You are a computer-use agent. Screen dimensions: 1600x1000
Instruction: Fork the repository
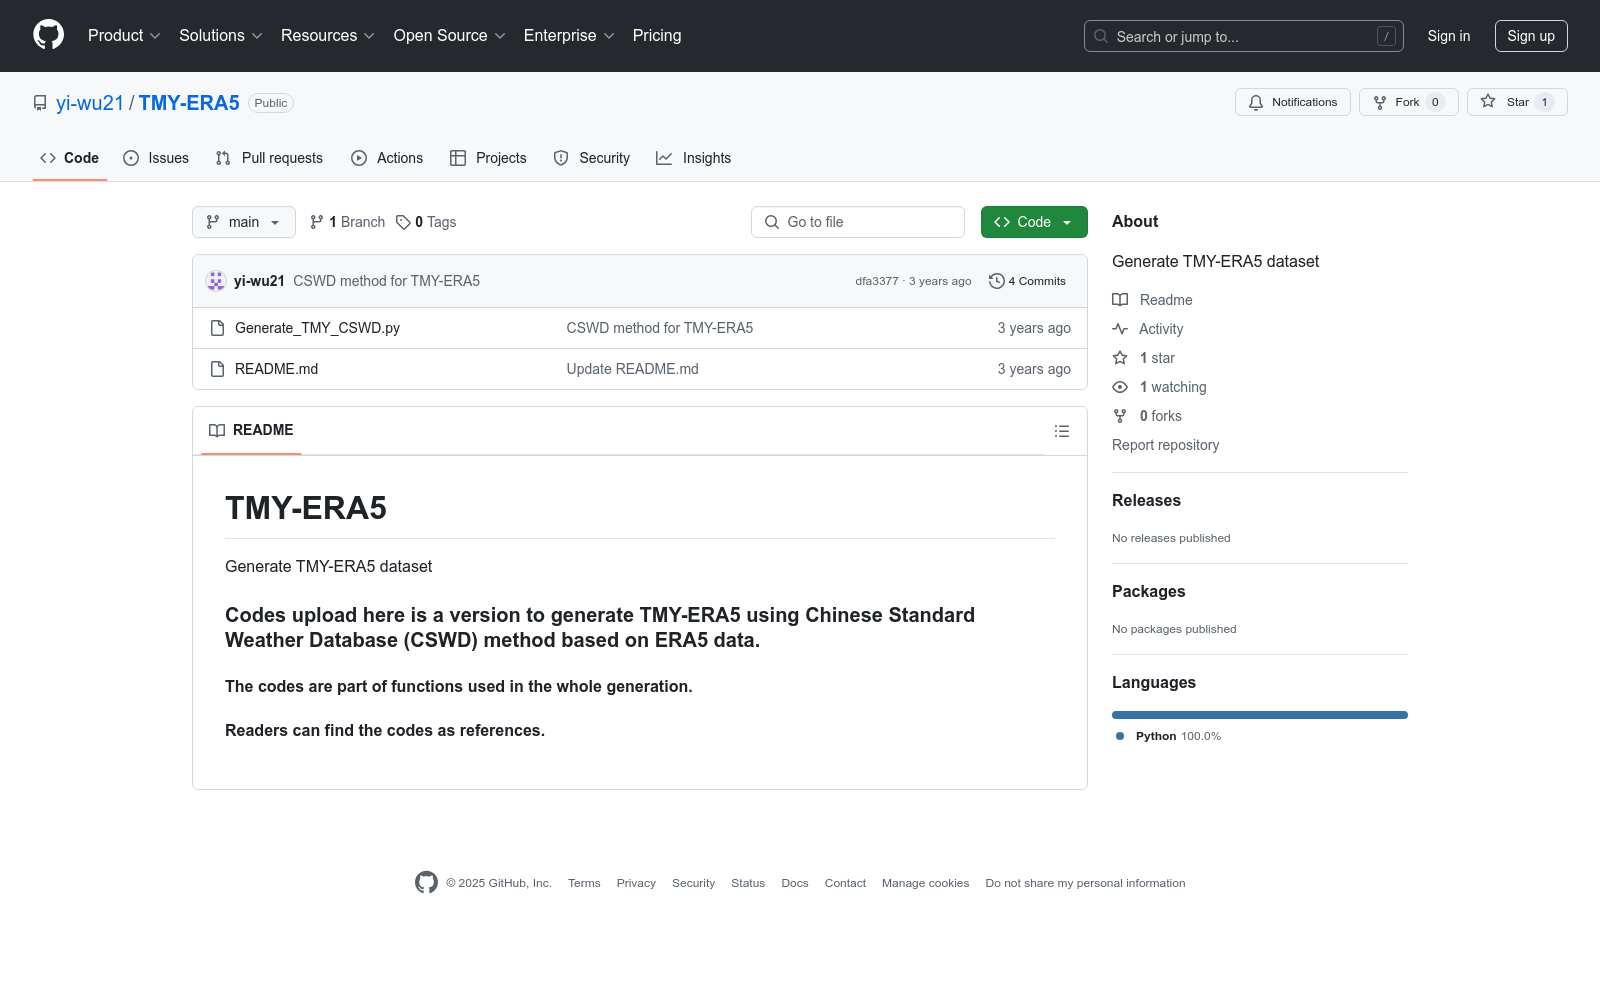pyautogui.click(x=1407, y=102)
